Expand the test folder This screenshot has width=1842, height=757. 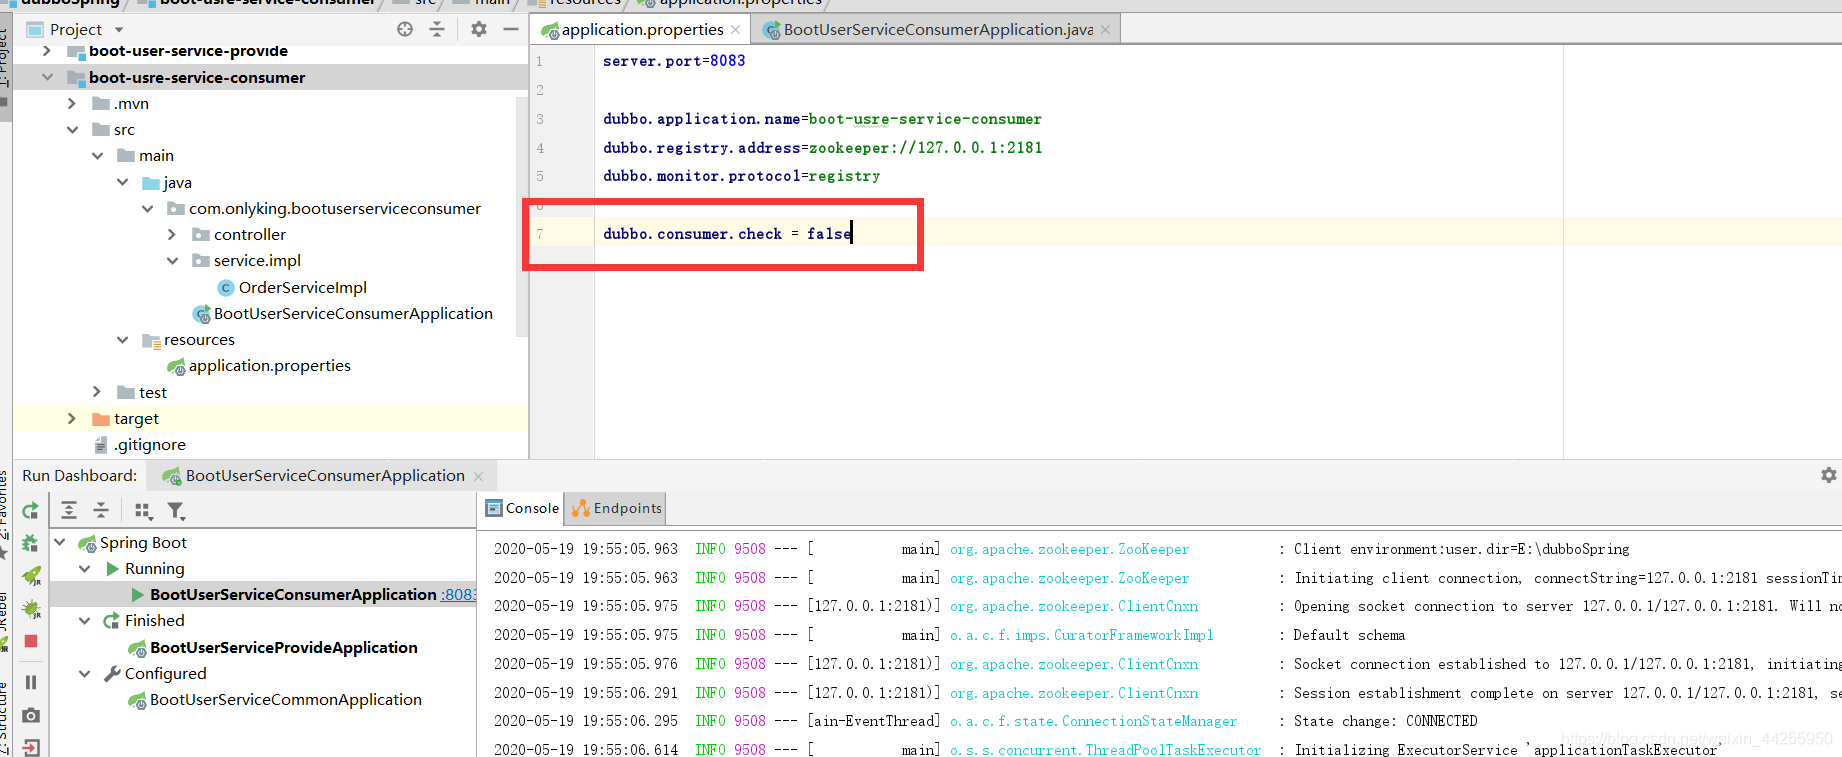coord(97,392)
